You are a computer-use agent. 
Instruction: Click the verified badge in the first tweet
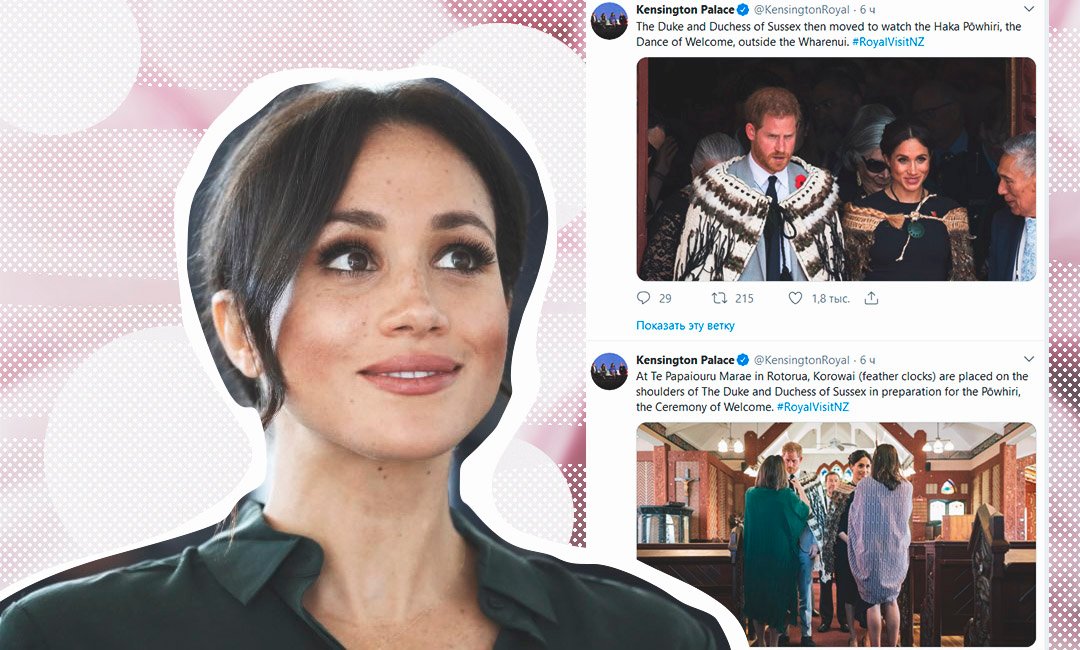coord(743,10)
